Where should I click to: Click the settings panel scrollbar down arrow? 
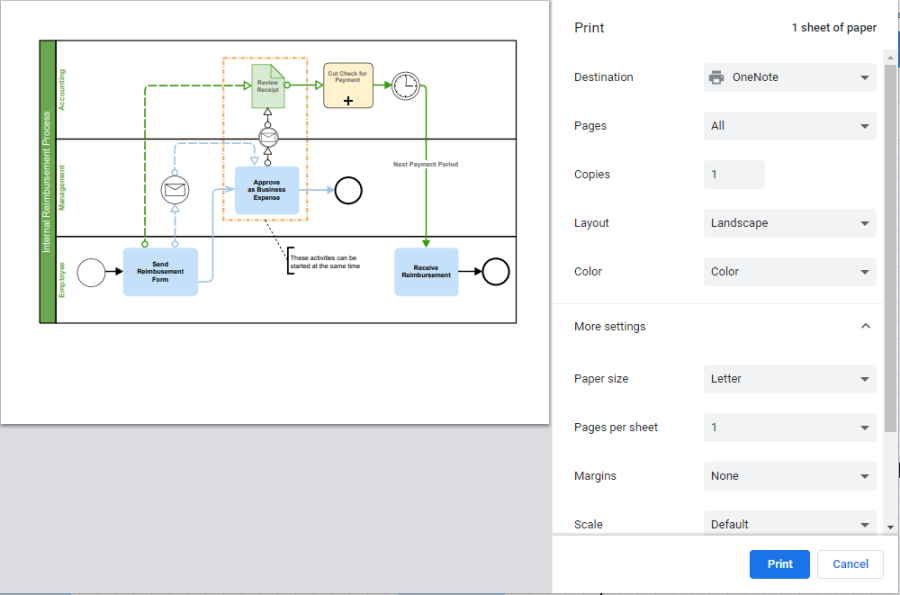[x=890, y=526]
